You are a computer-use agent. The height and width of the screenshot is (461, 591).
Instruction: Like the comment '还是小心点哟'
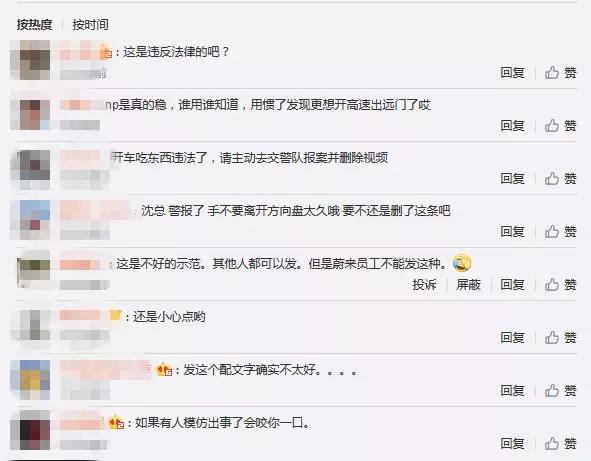tap(560, 337)
